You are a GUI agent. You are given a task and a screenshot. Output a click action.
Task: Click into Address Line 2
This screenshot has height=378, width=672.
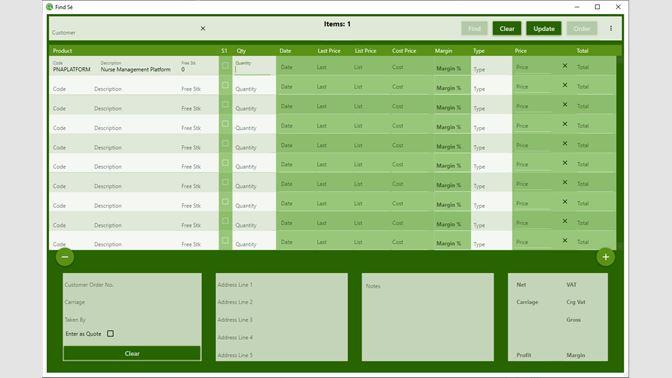pos(282,302)
